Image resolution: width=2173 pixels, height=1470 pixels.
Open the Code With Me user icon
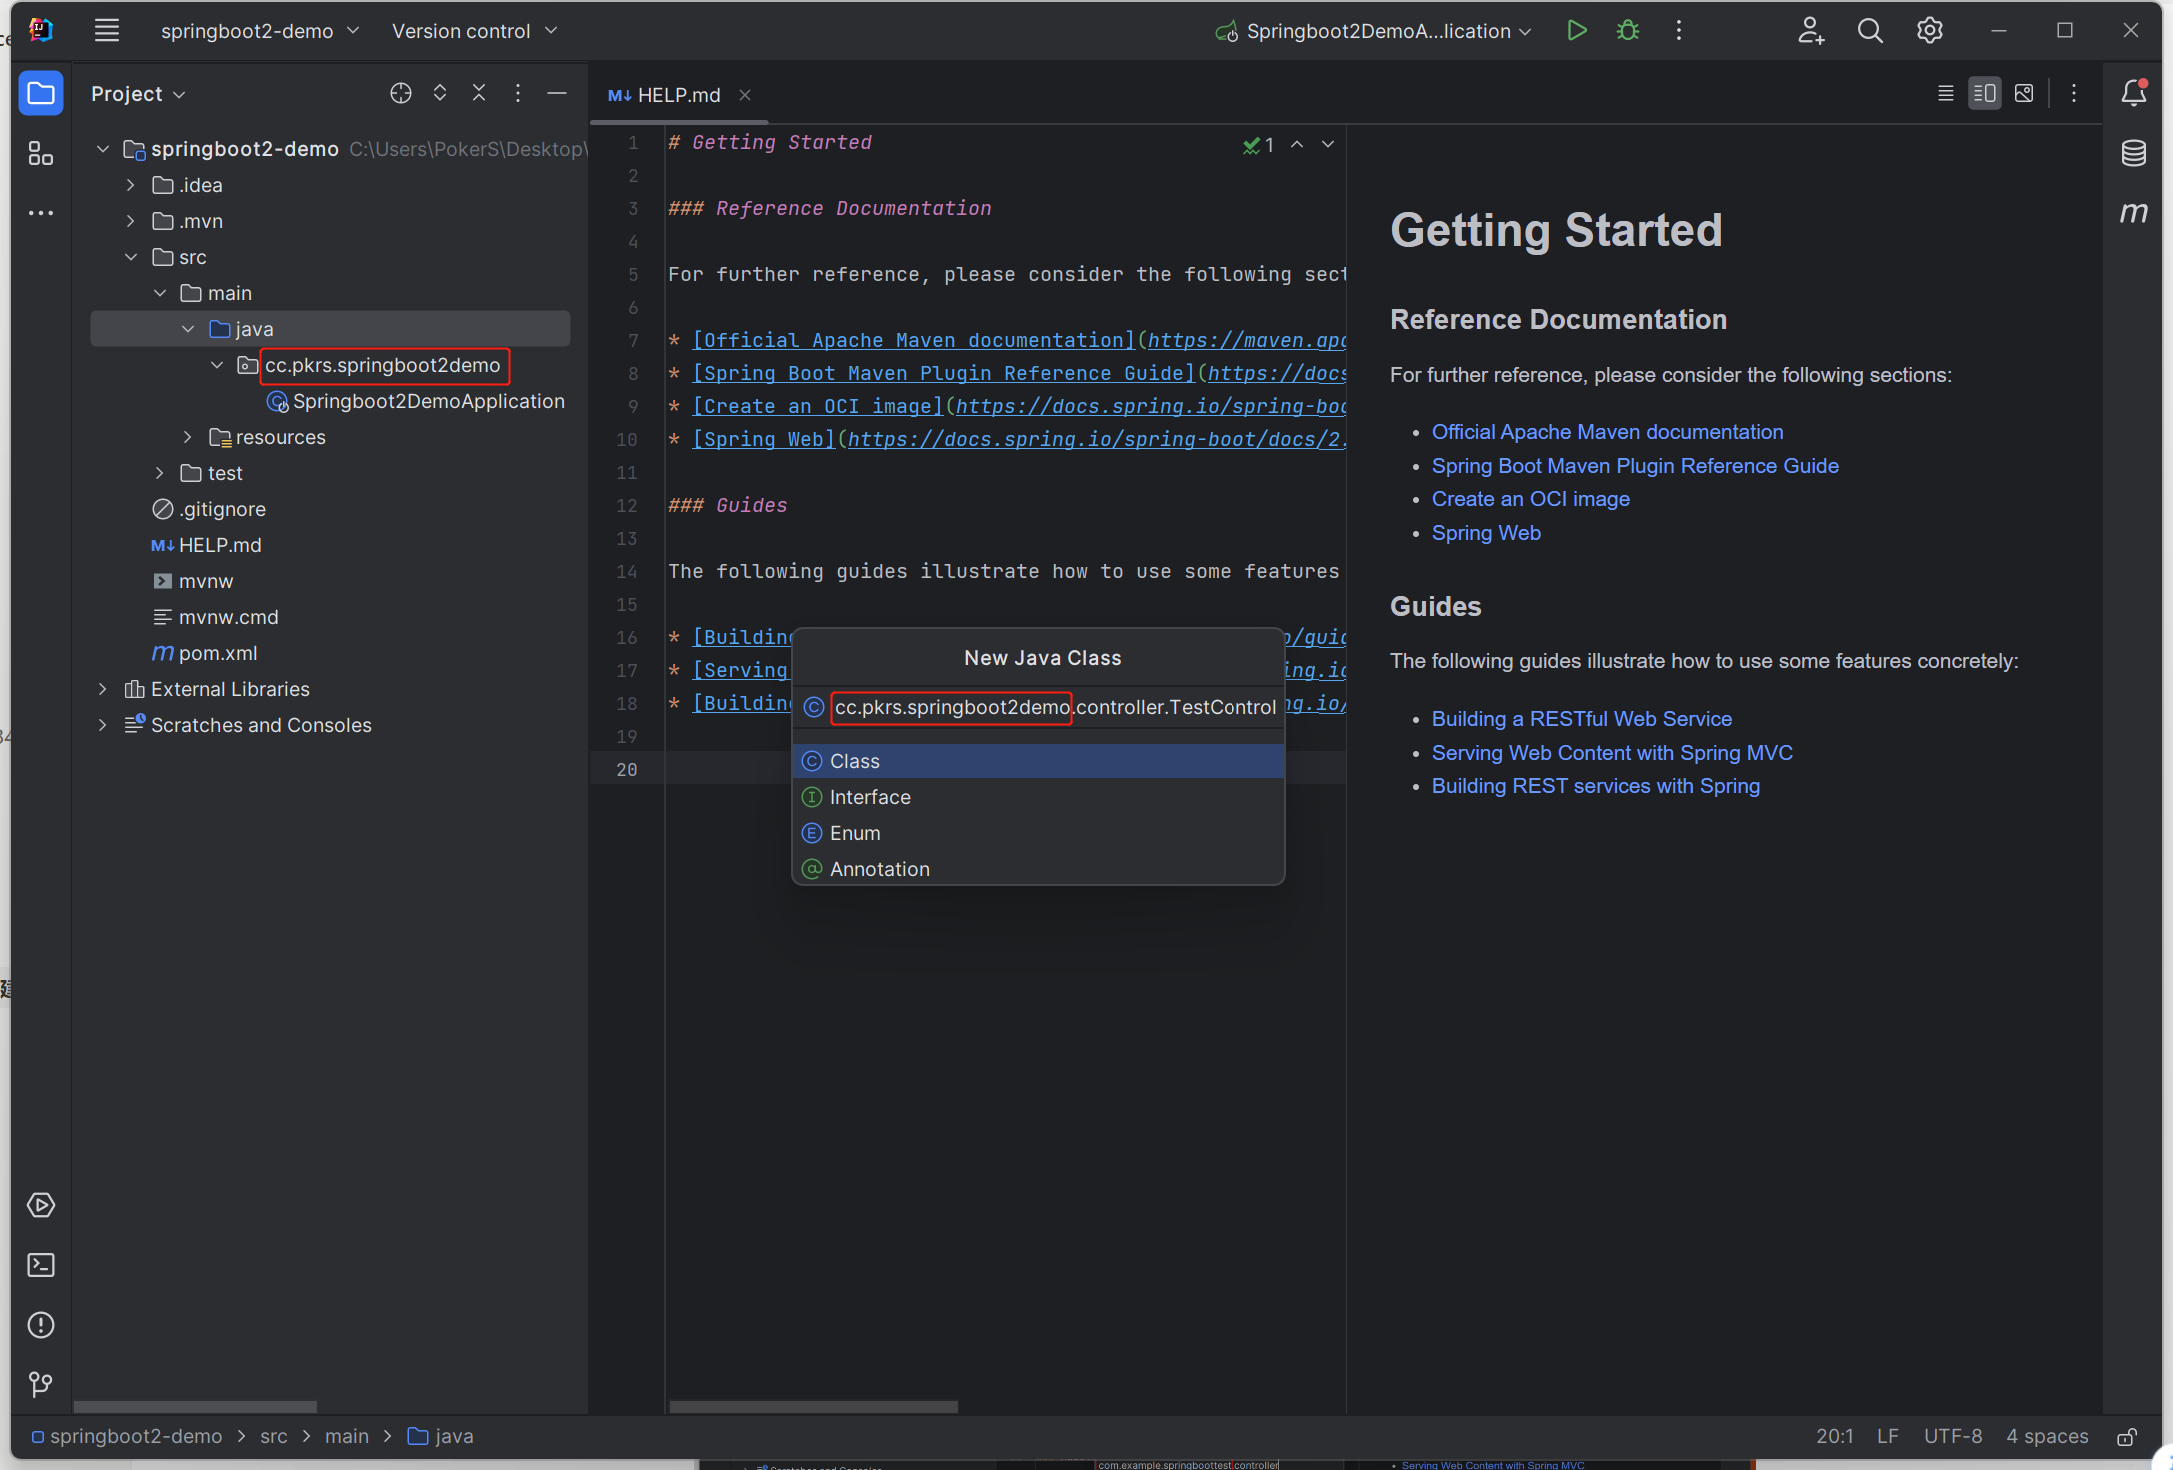1811,31
